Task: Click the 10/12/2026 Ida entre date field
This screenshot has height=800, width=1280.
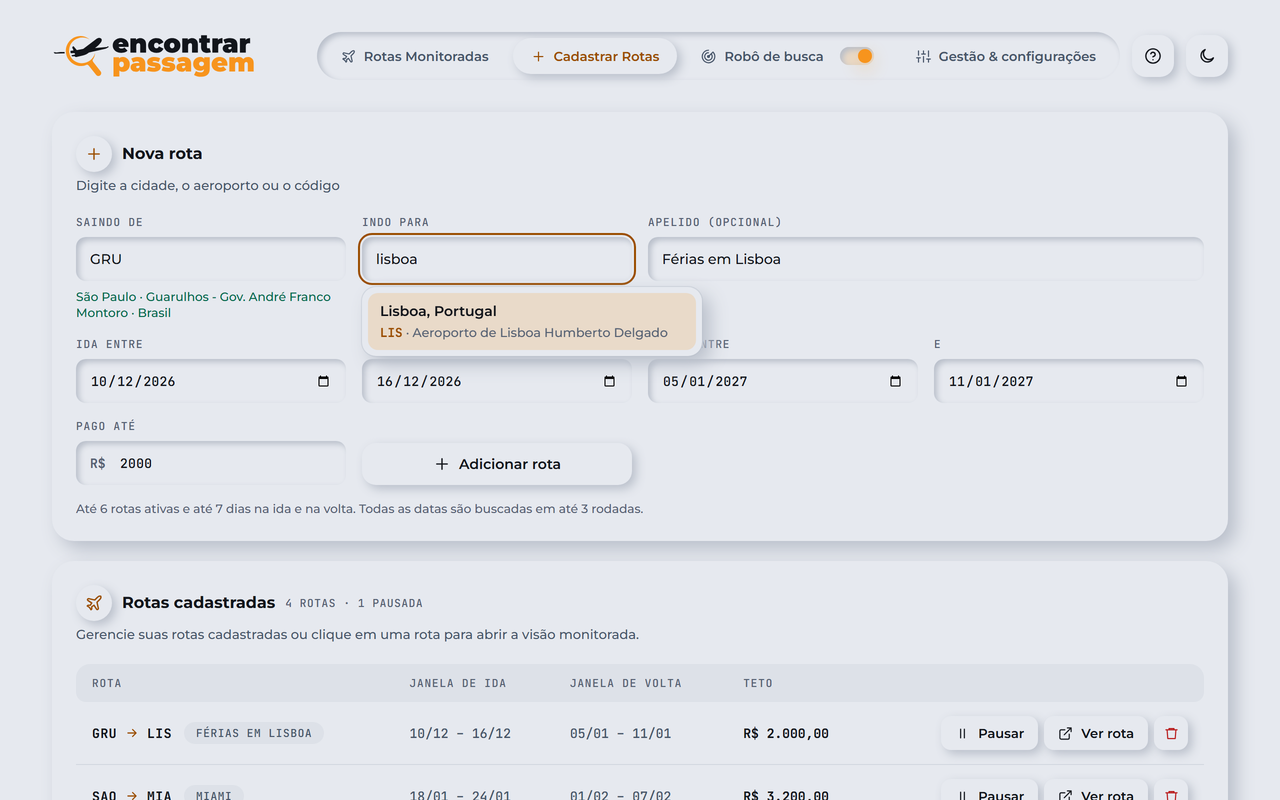Action: [211, 381]
